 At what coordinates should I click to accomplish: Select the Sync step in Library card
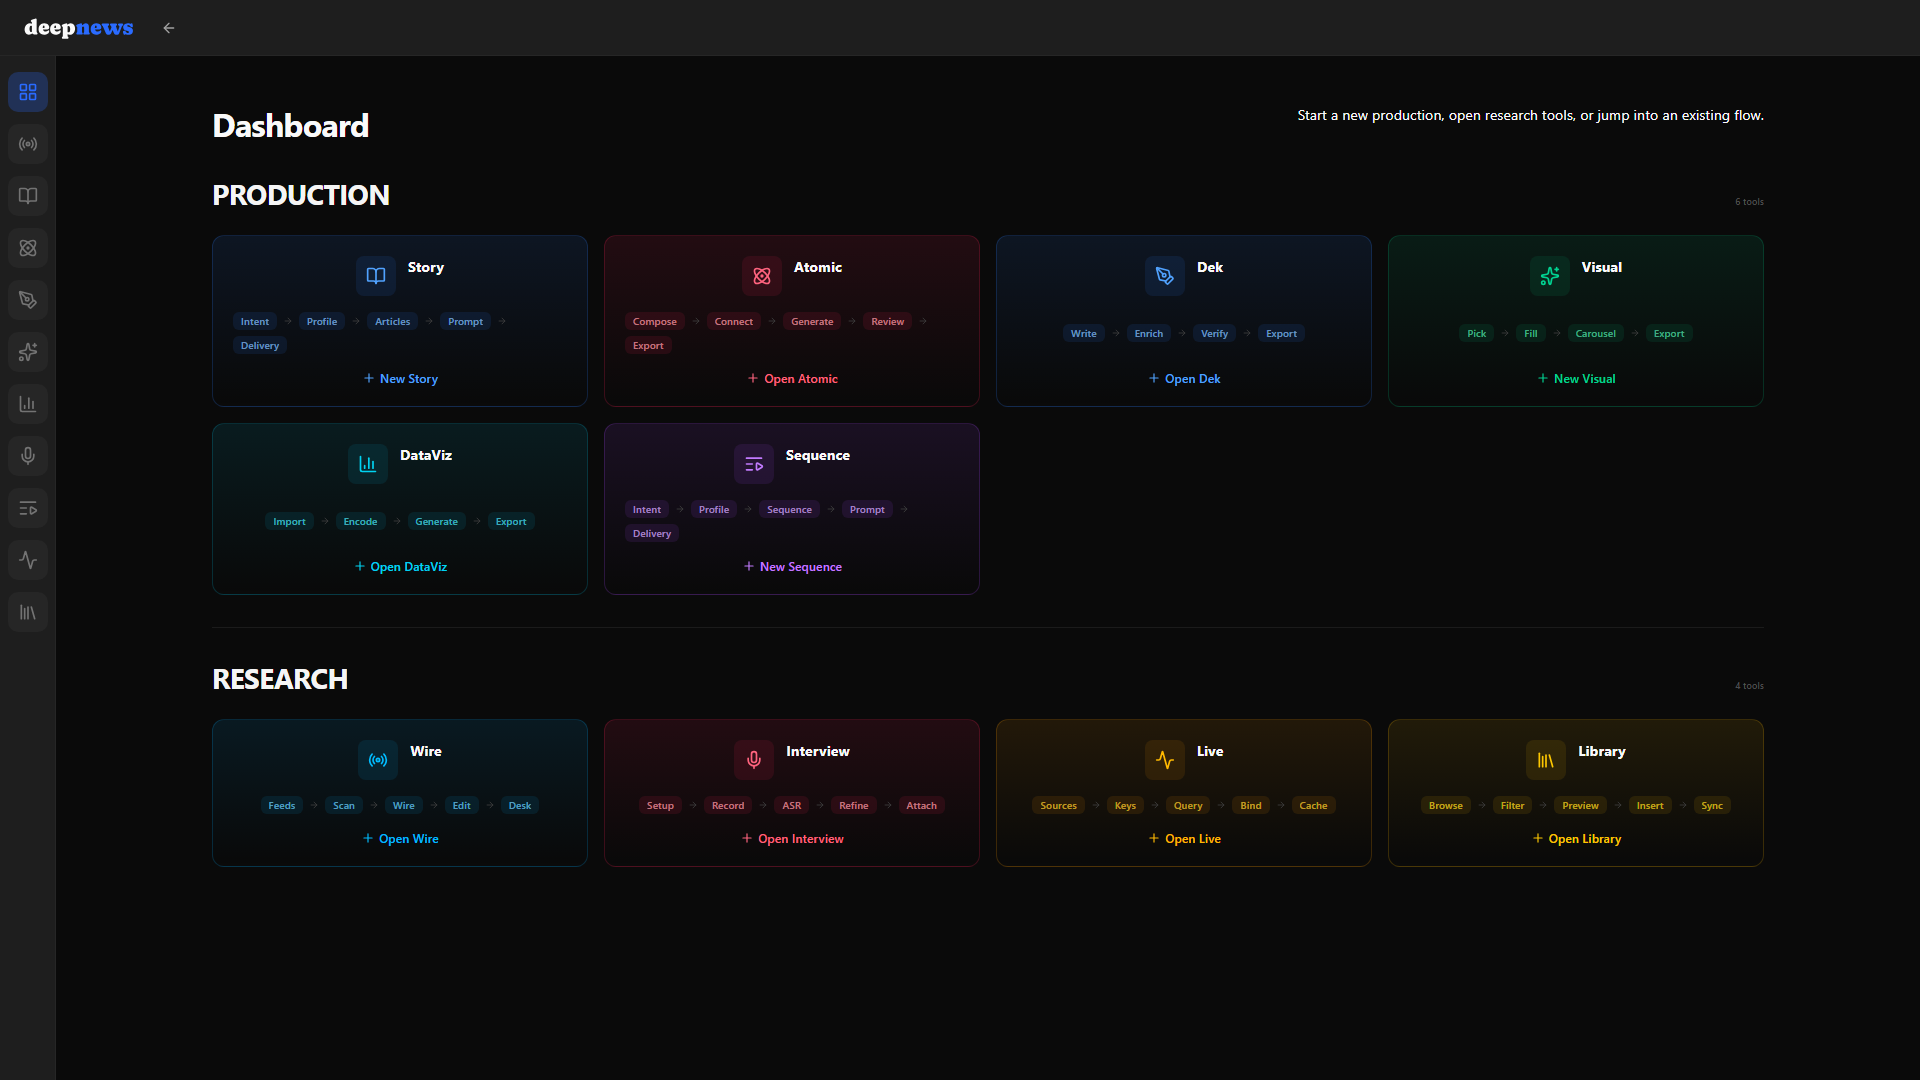(1711, 806)
